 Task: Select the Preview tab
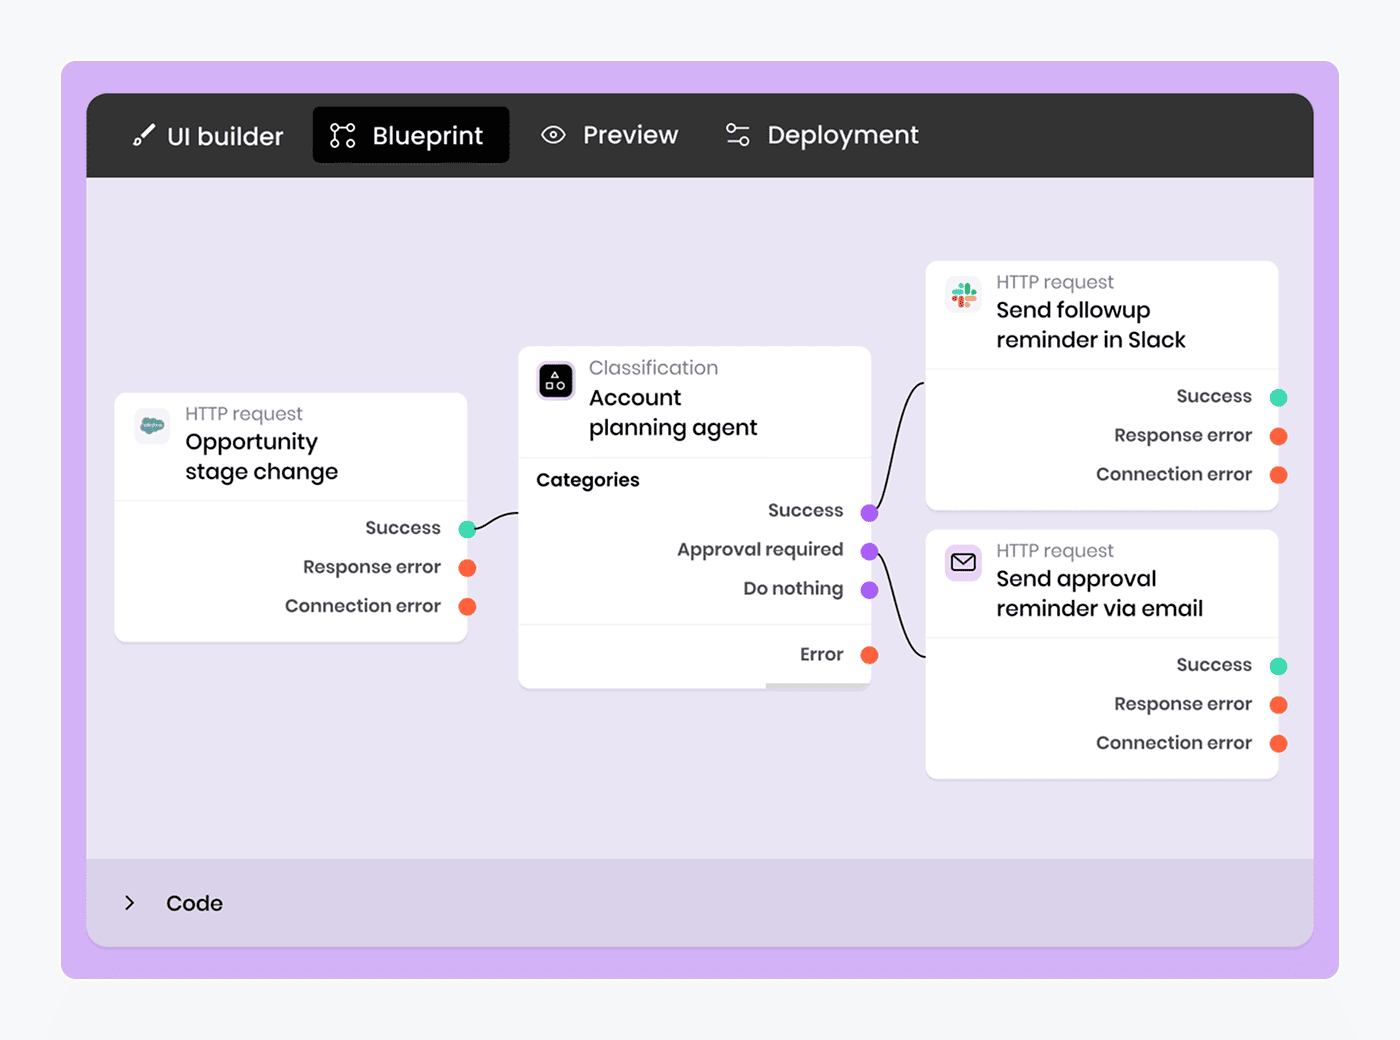coord(629,135)
